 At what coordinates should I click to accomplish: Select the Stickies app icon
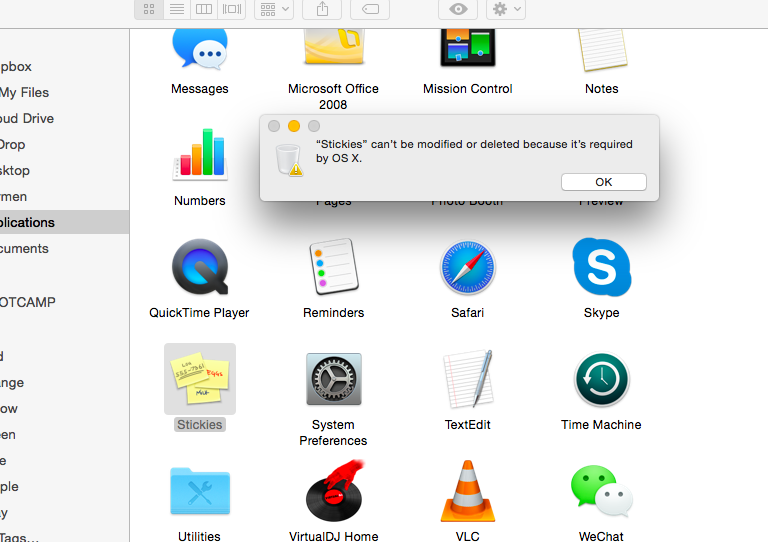point(200,379)
